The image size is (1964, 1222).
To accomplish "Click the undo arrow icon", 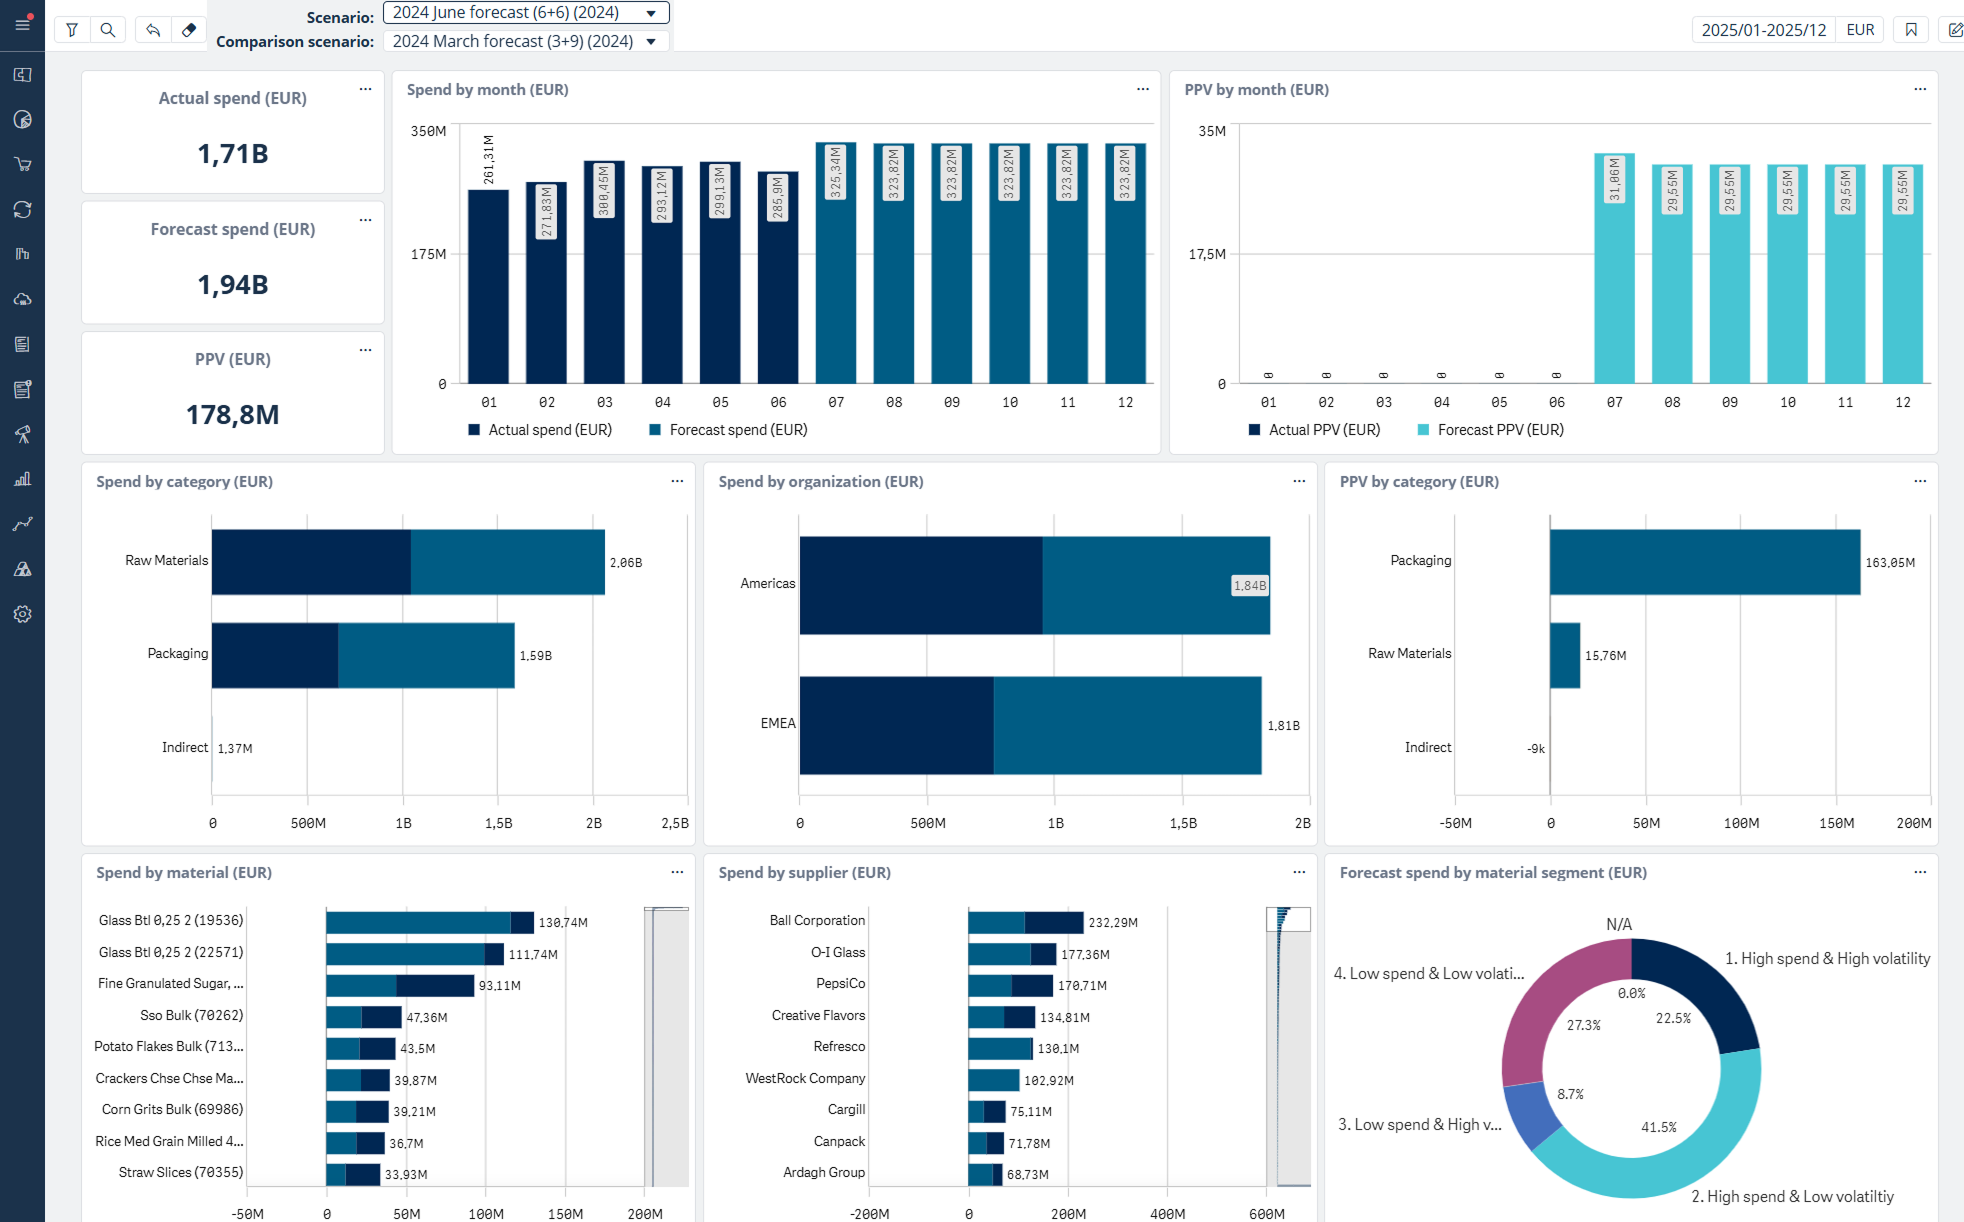I will tap(153, 30).
